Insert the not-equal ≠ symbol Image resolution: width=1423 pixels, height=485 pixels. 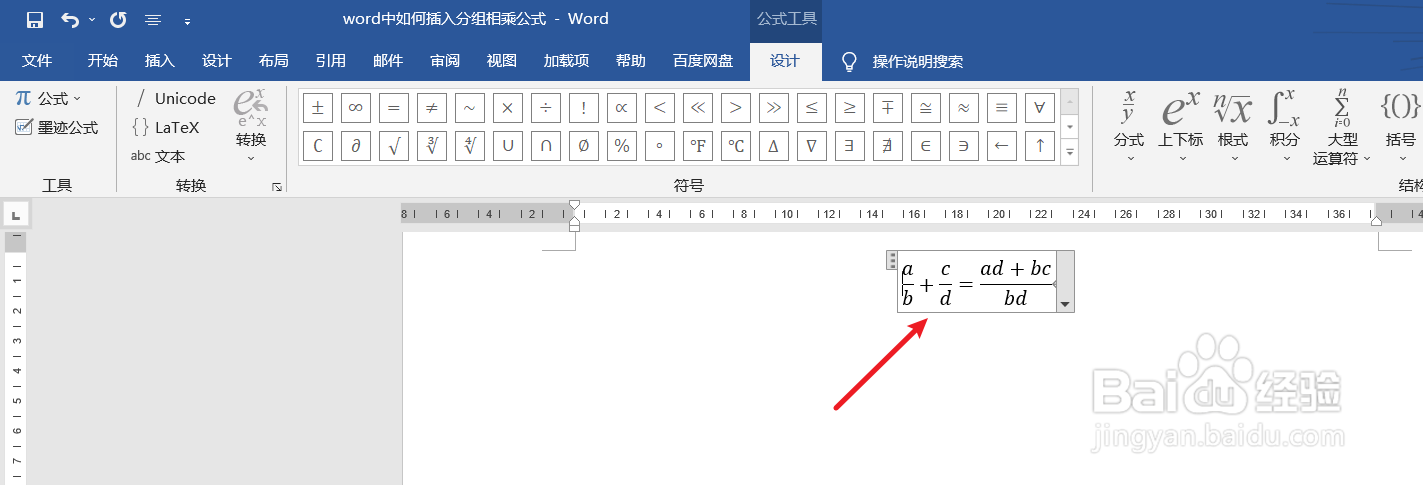(x=432, y=107)
